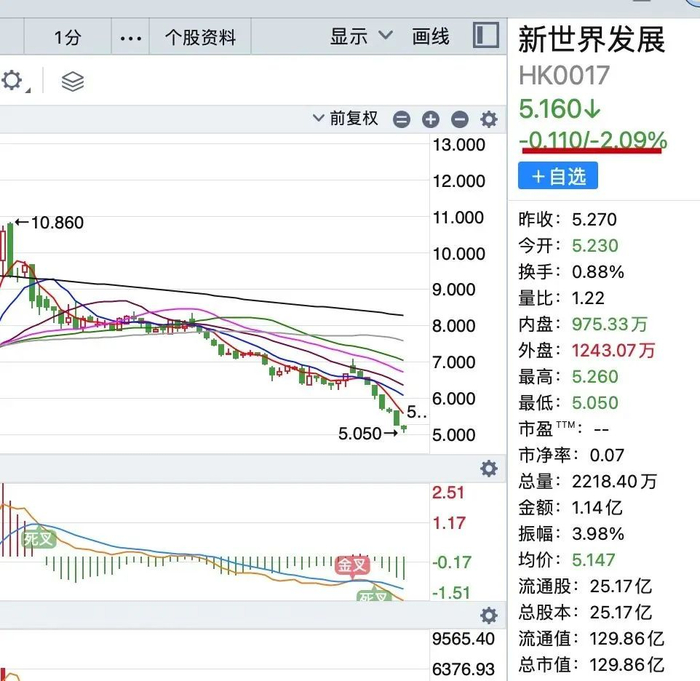The width and height of the screenshot is (700, 681).
Task: Click the 5.050 low price label on the chart
Action: point(360,434)
